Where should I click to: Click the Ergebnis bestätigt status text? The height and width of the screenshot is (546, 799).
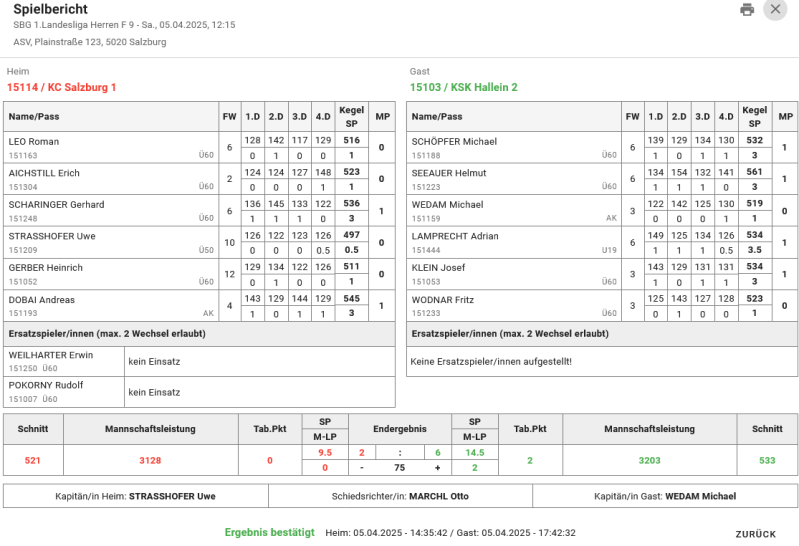pyautogui.click(x=270, y=532)
